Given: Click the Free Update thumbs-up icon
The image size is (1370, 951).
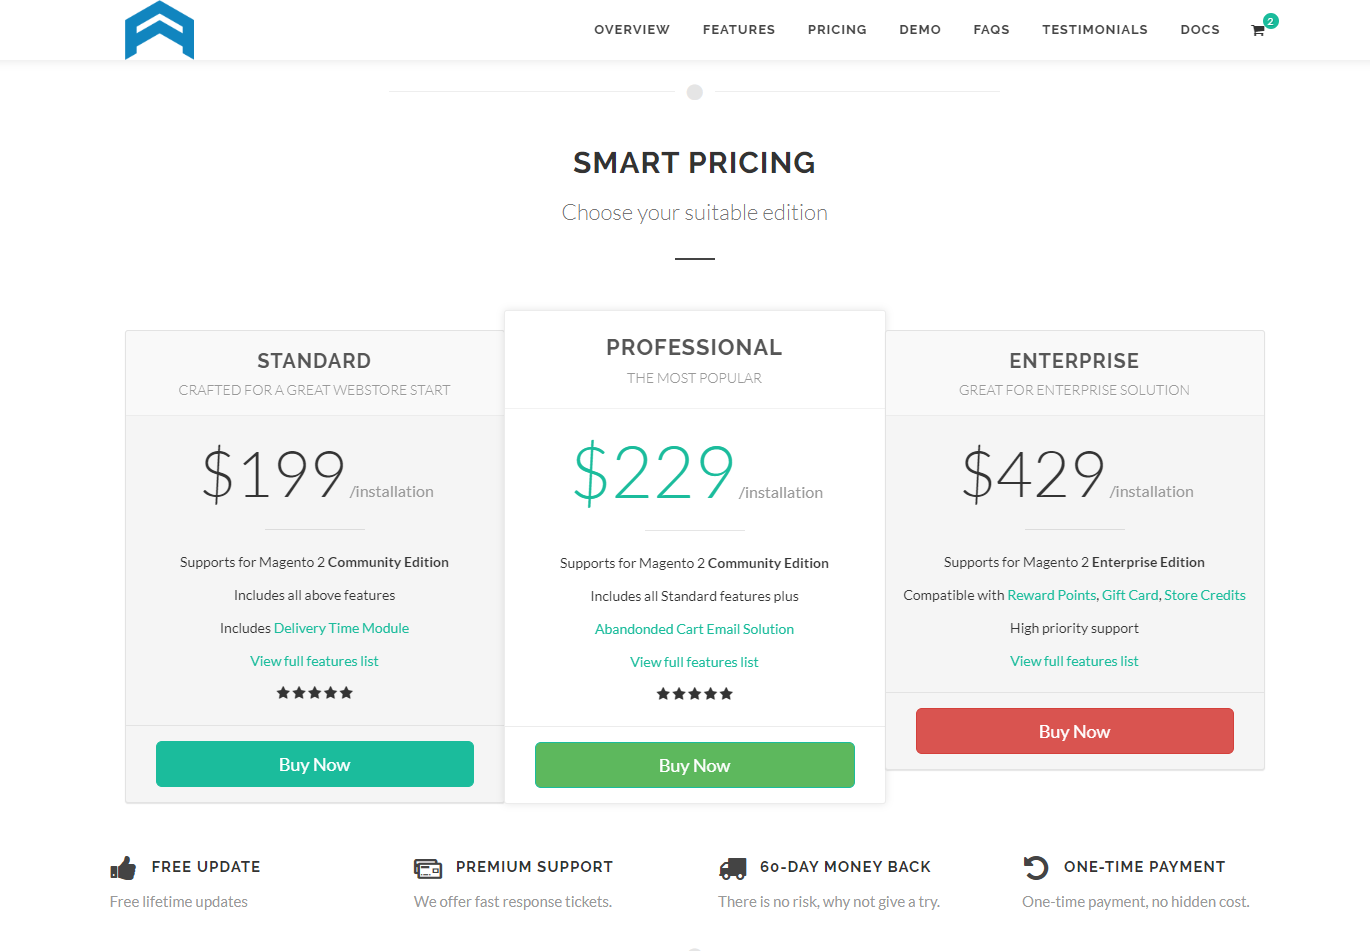Looking at the screenshot, I should click(123, 868).
